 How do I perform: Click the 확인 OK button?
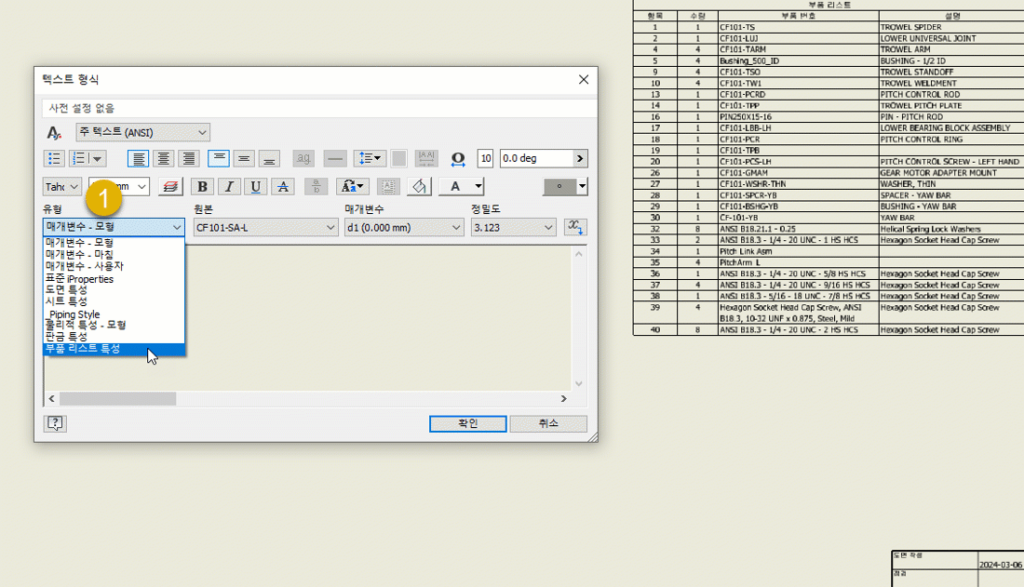(x=468, y=424)
